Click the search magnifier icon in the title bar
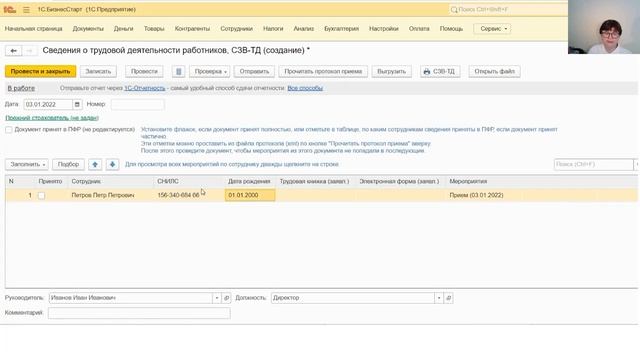The height and width of the screenshot is (360, 640). pos(454,9)
